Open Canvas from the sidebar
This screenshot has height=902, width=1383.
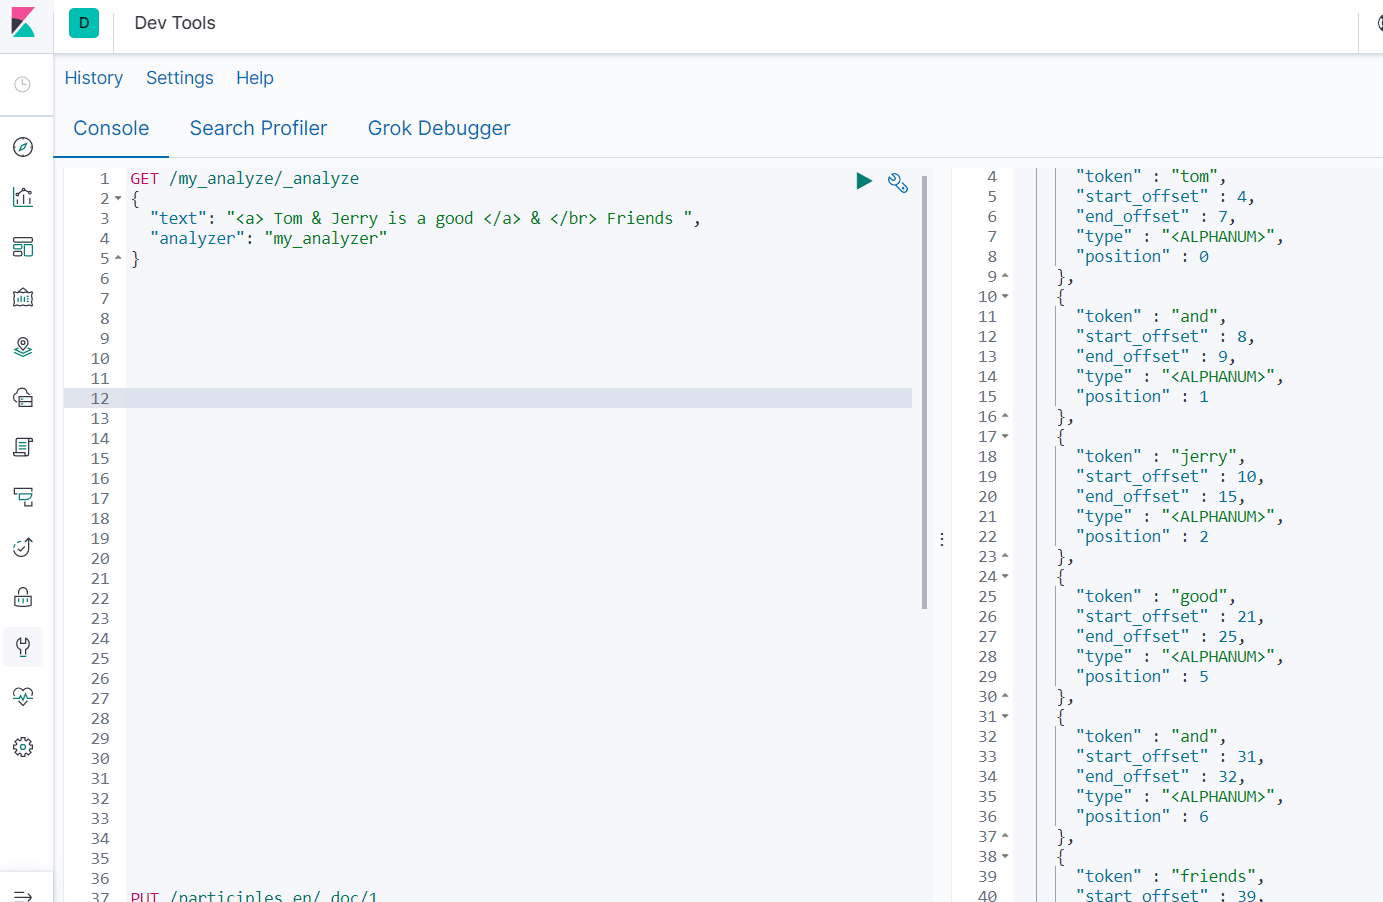(23, 297)
